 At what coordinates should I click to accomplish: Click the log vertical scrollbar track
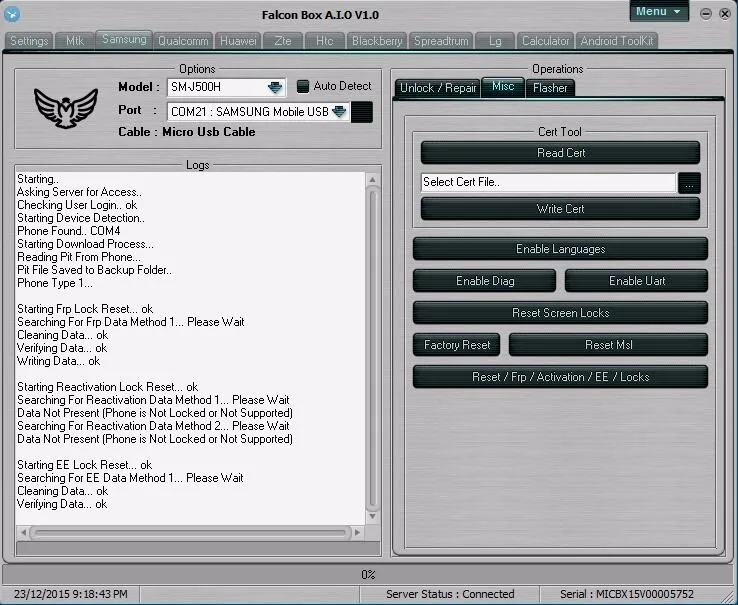[x=372, y=348]
